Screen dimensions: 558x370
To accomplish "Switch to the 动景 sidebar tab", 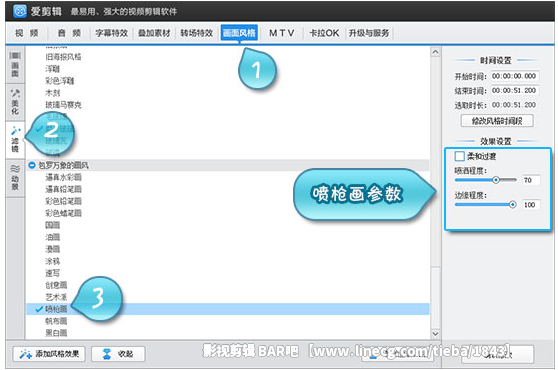I will coord(15,178).
